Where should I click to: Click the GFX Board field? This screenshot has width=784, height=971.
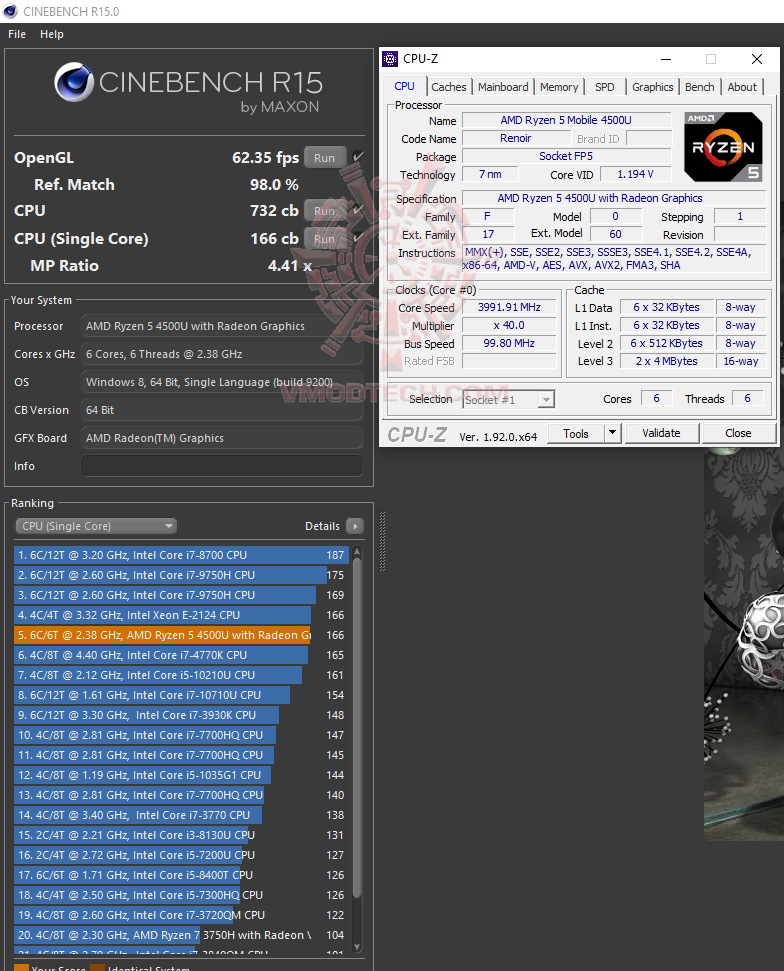(x=222, y=438)
